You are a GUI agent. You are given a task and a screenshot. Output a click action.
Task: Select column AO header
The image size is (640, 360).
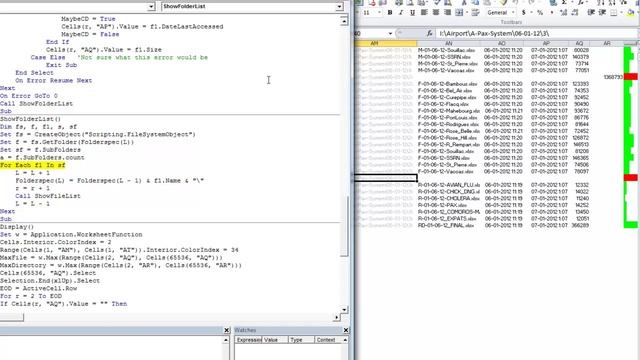click(502, 43)
